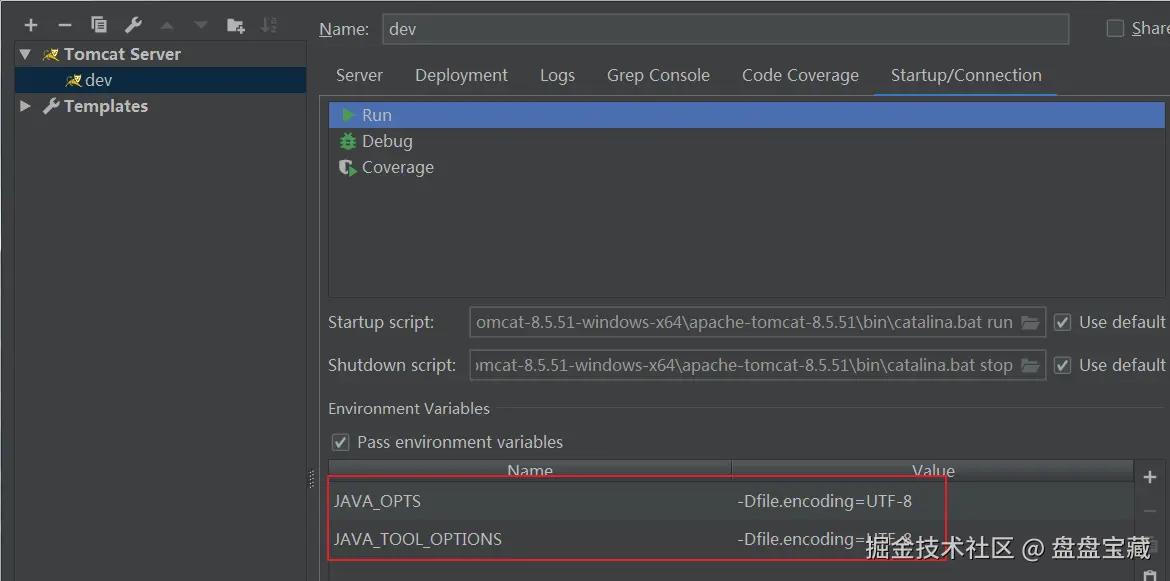Screen dimensions: 1170x581
Task: Collapse the Tomcat Server tree node
Action: coord(25,54)
